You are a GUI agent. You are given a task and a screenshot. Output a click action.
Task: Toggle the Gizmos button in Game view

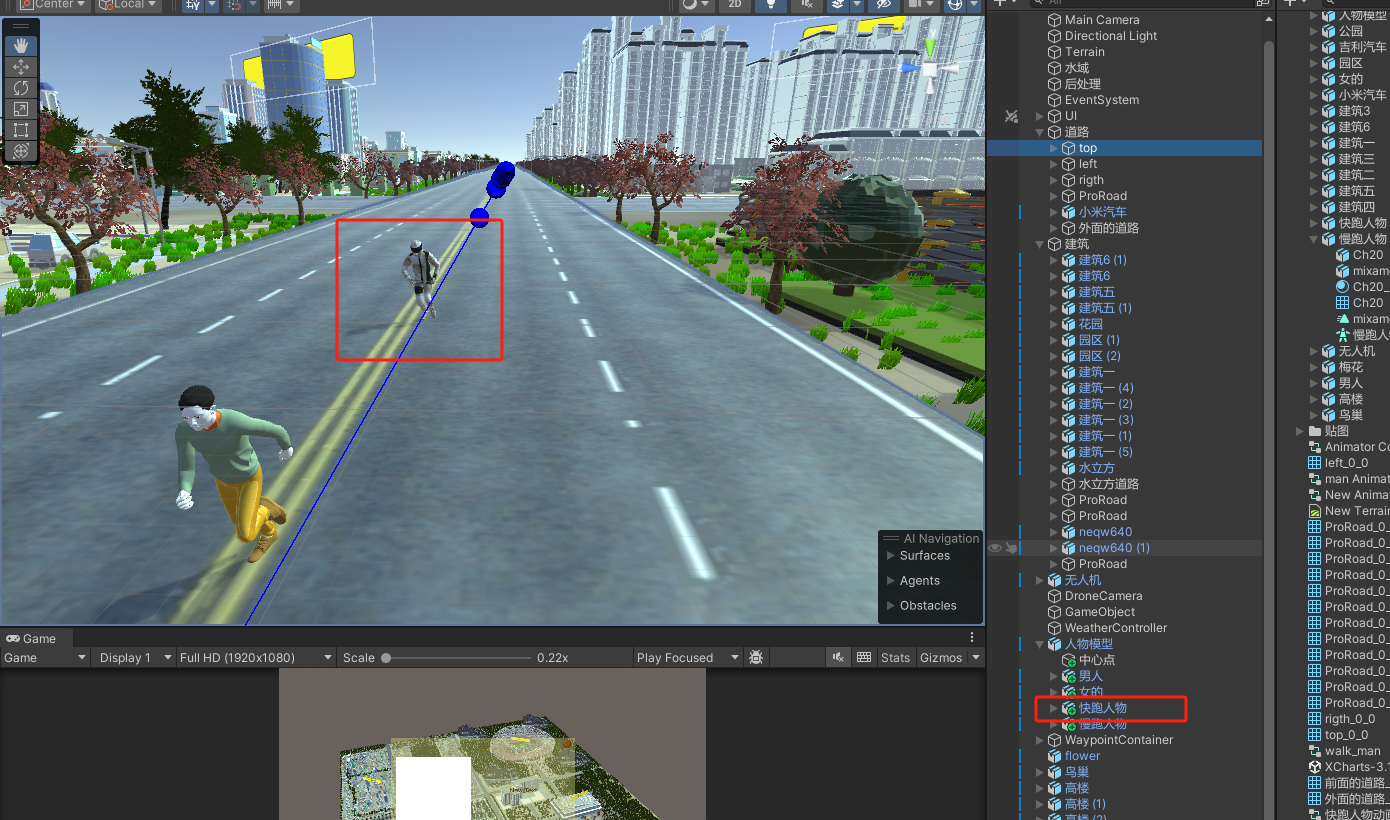[x=941, y=657]
